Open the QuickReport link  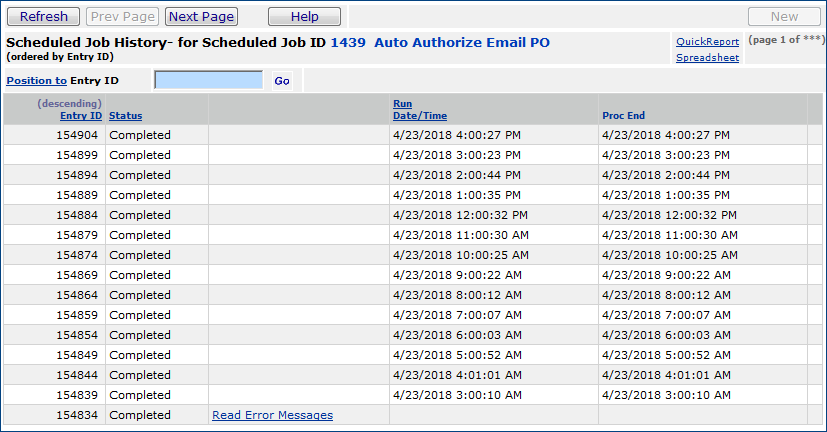pos(707,42)
